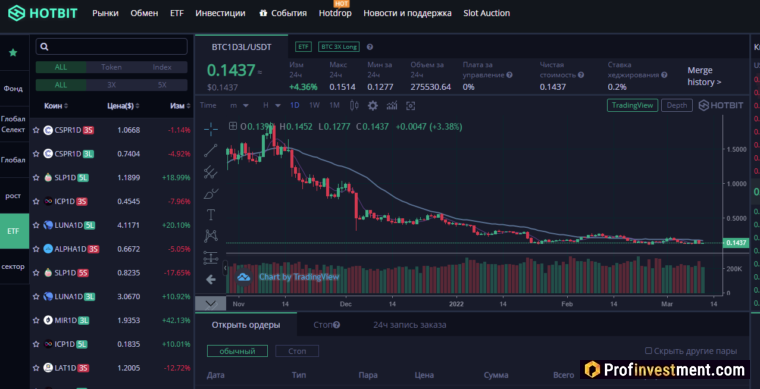Open the Рынки menu
This screenshot has height=389, width=760.
[x=105, y=13]
